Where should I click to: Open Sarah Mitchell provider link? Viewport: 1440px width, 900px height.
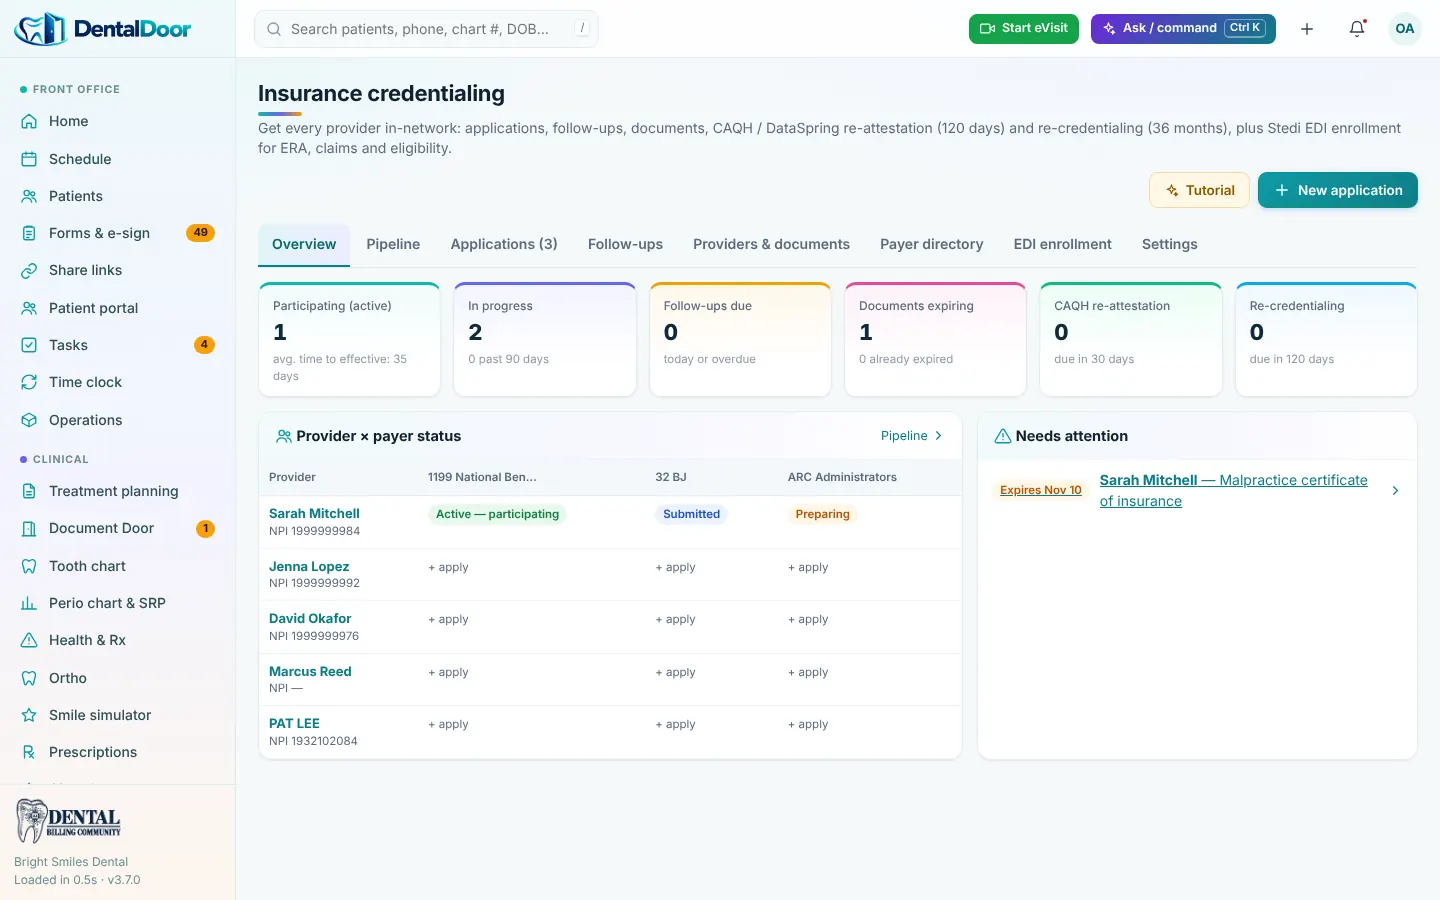point(314,513)
